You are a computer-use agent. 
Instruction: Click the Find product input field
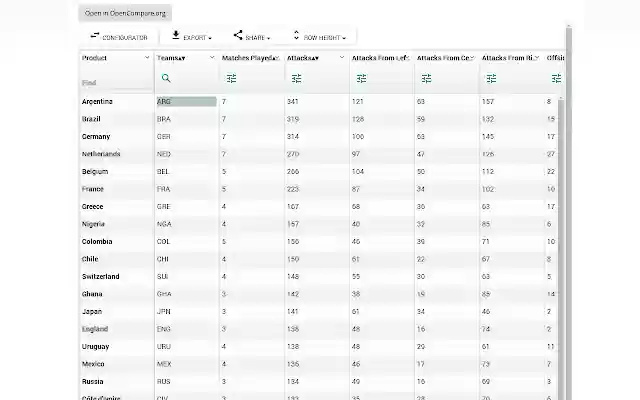click(x=117, y=83)
